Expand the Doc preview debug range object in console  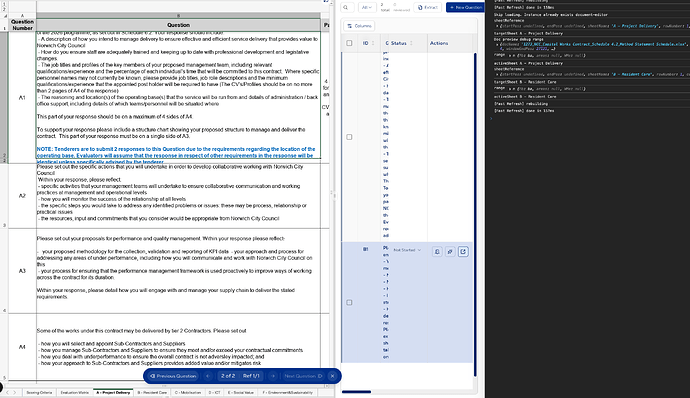click(x=497, y=44)
